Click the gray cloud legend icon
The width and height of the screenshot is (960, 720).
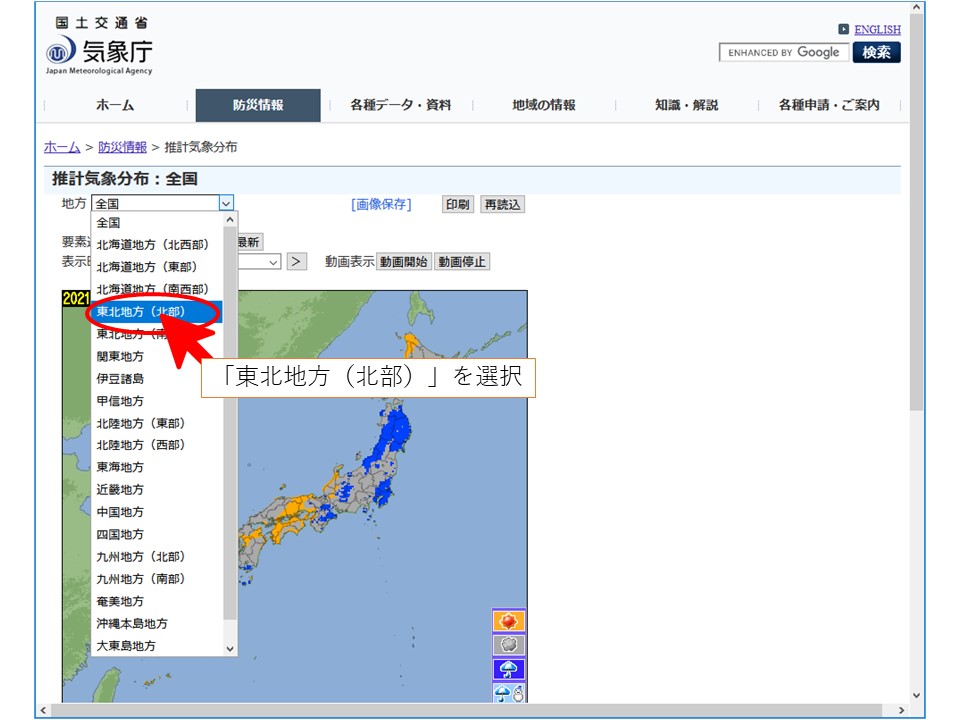[x=509, y=645]
